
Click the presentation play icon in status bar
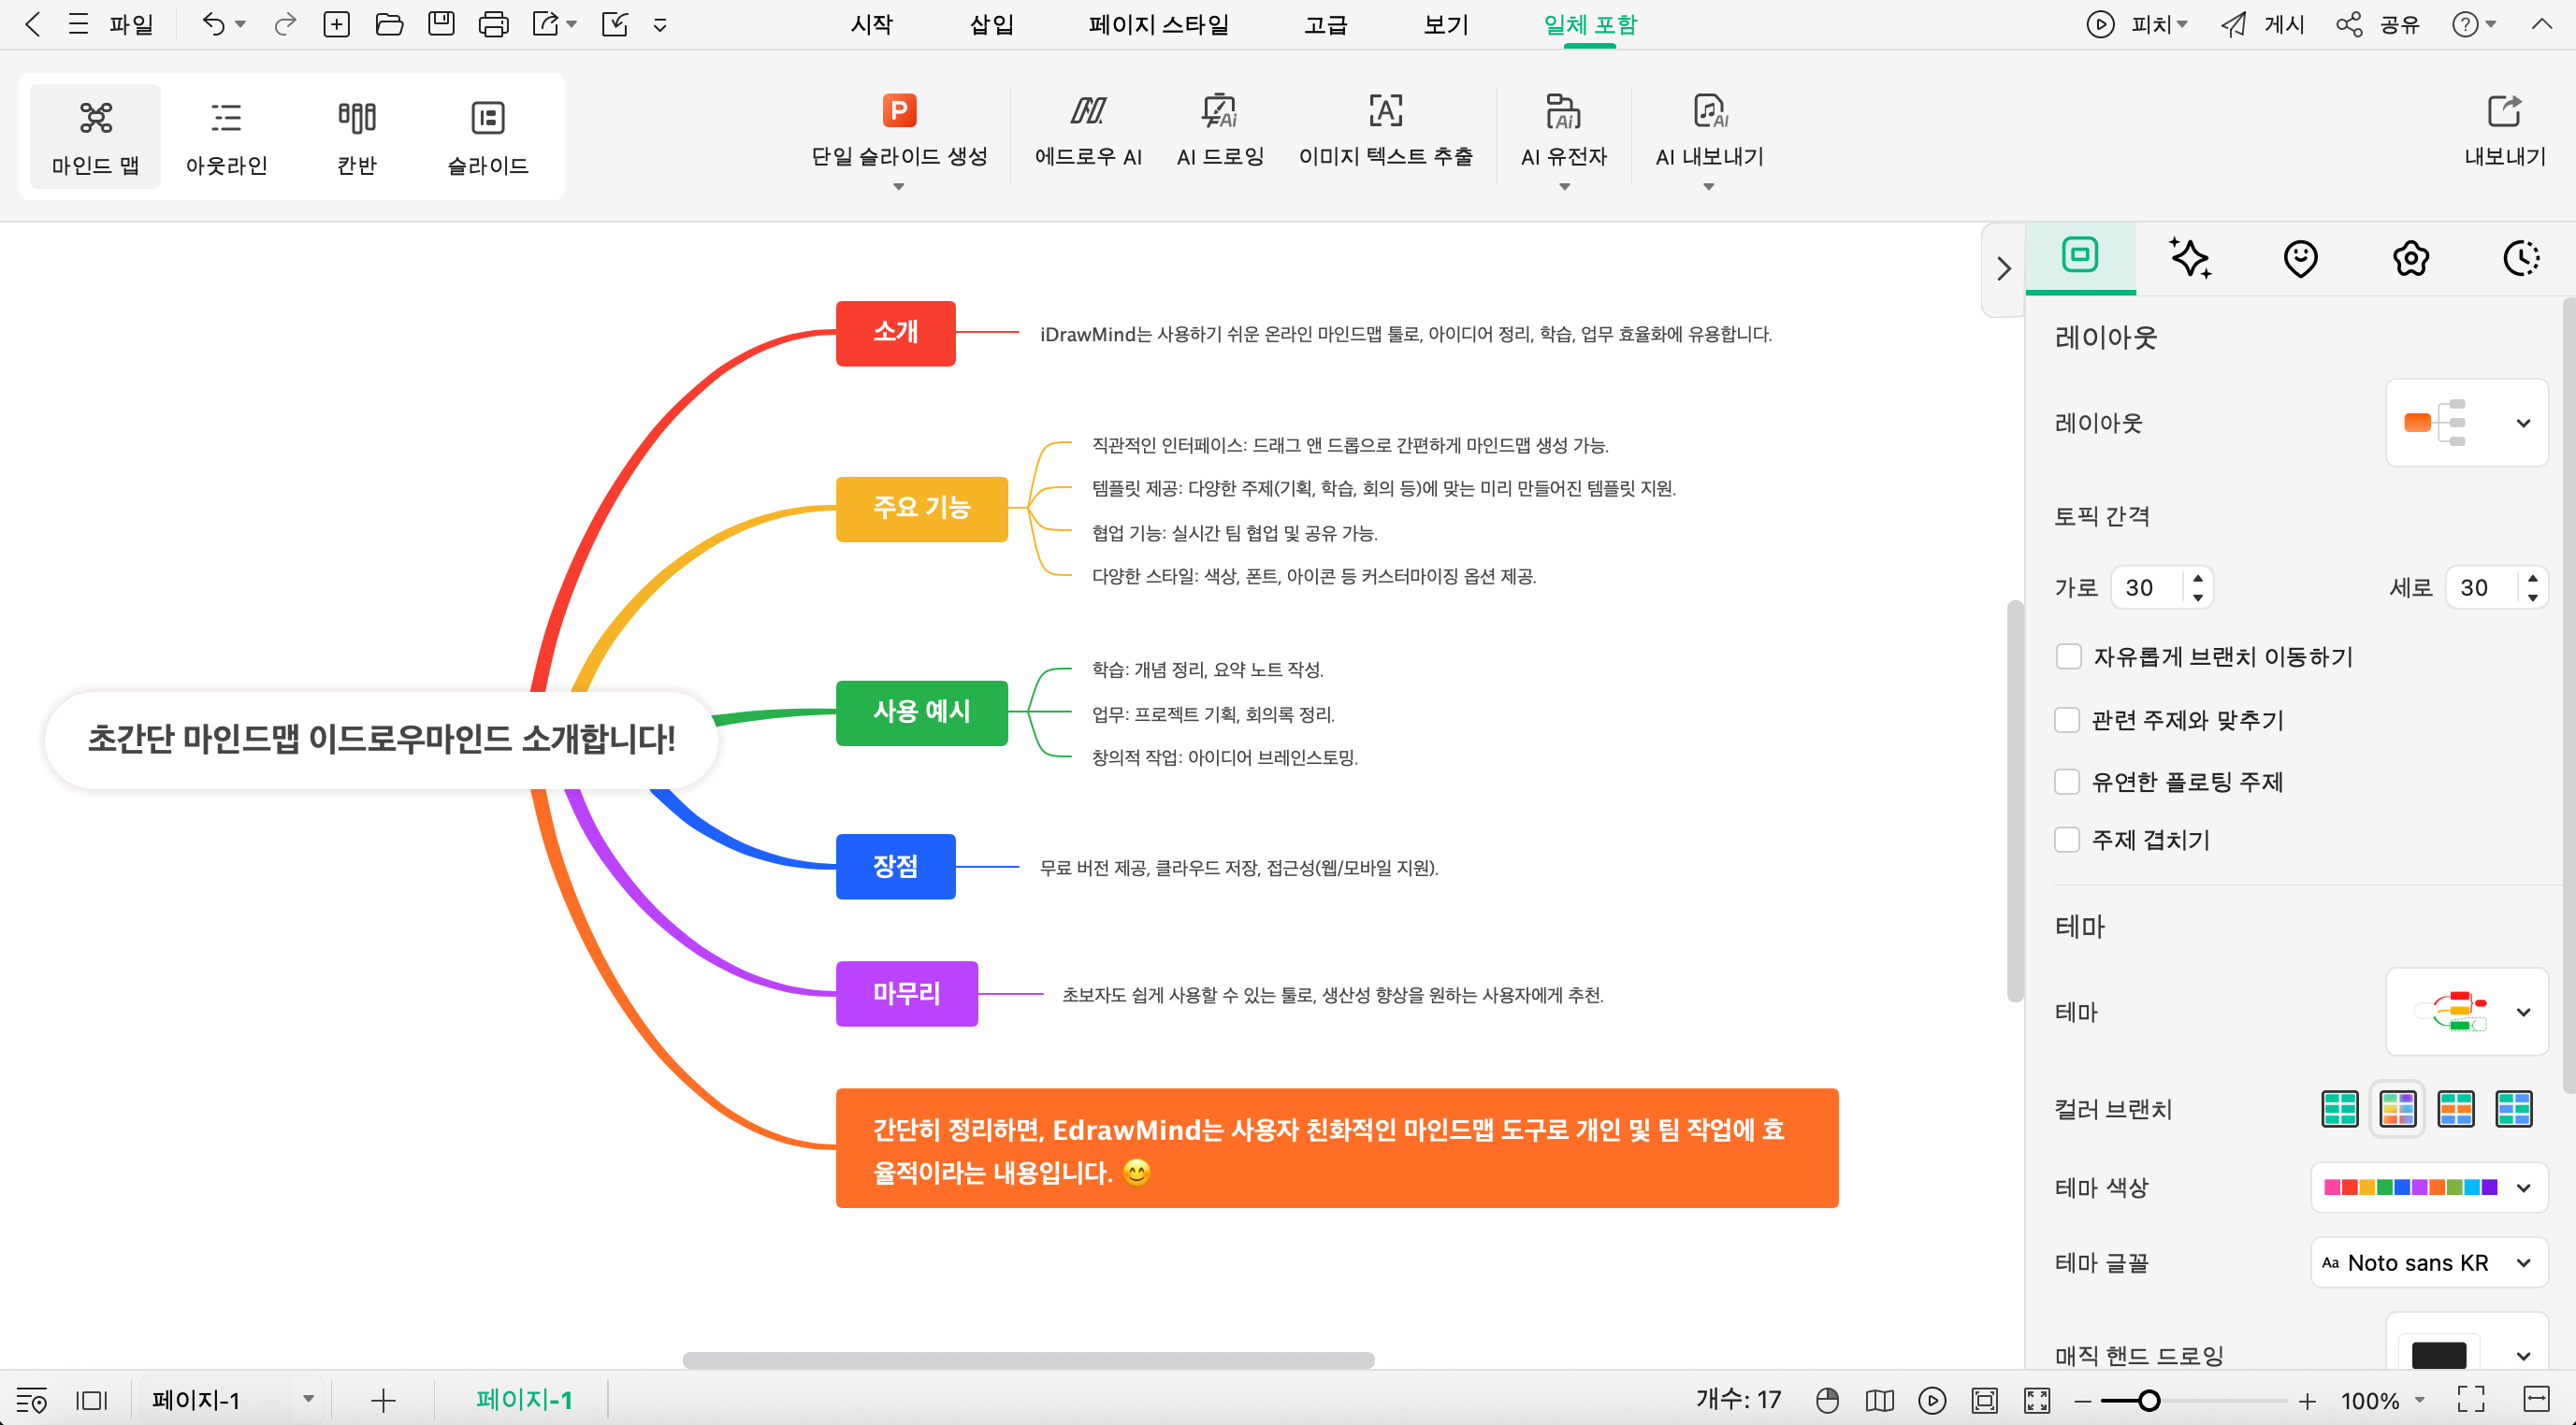1932,1400
